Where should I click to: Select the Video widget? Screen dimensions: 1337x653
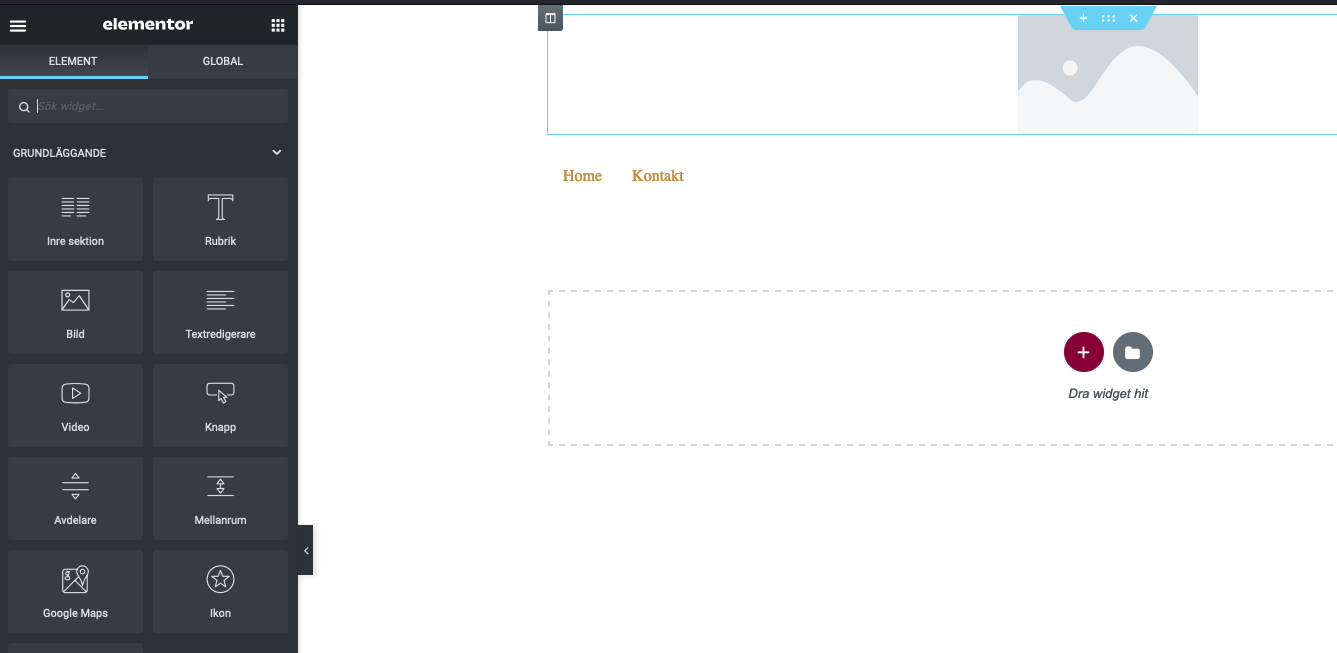pyautogui.click(x=75, y=405)
